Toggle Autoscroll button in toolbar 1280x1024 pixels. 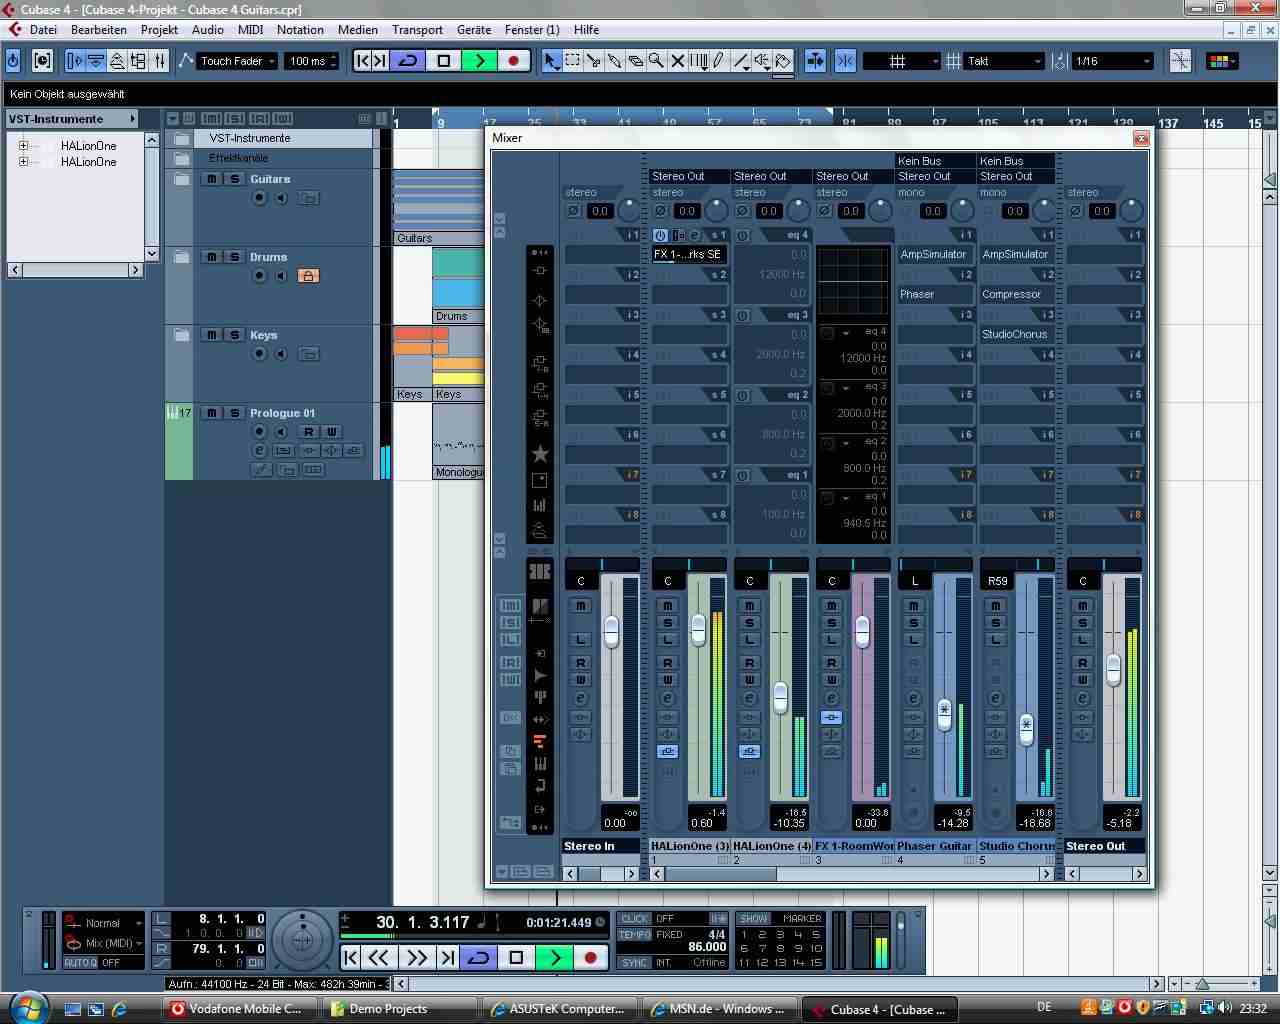[815, 61]
